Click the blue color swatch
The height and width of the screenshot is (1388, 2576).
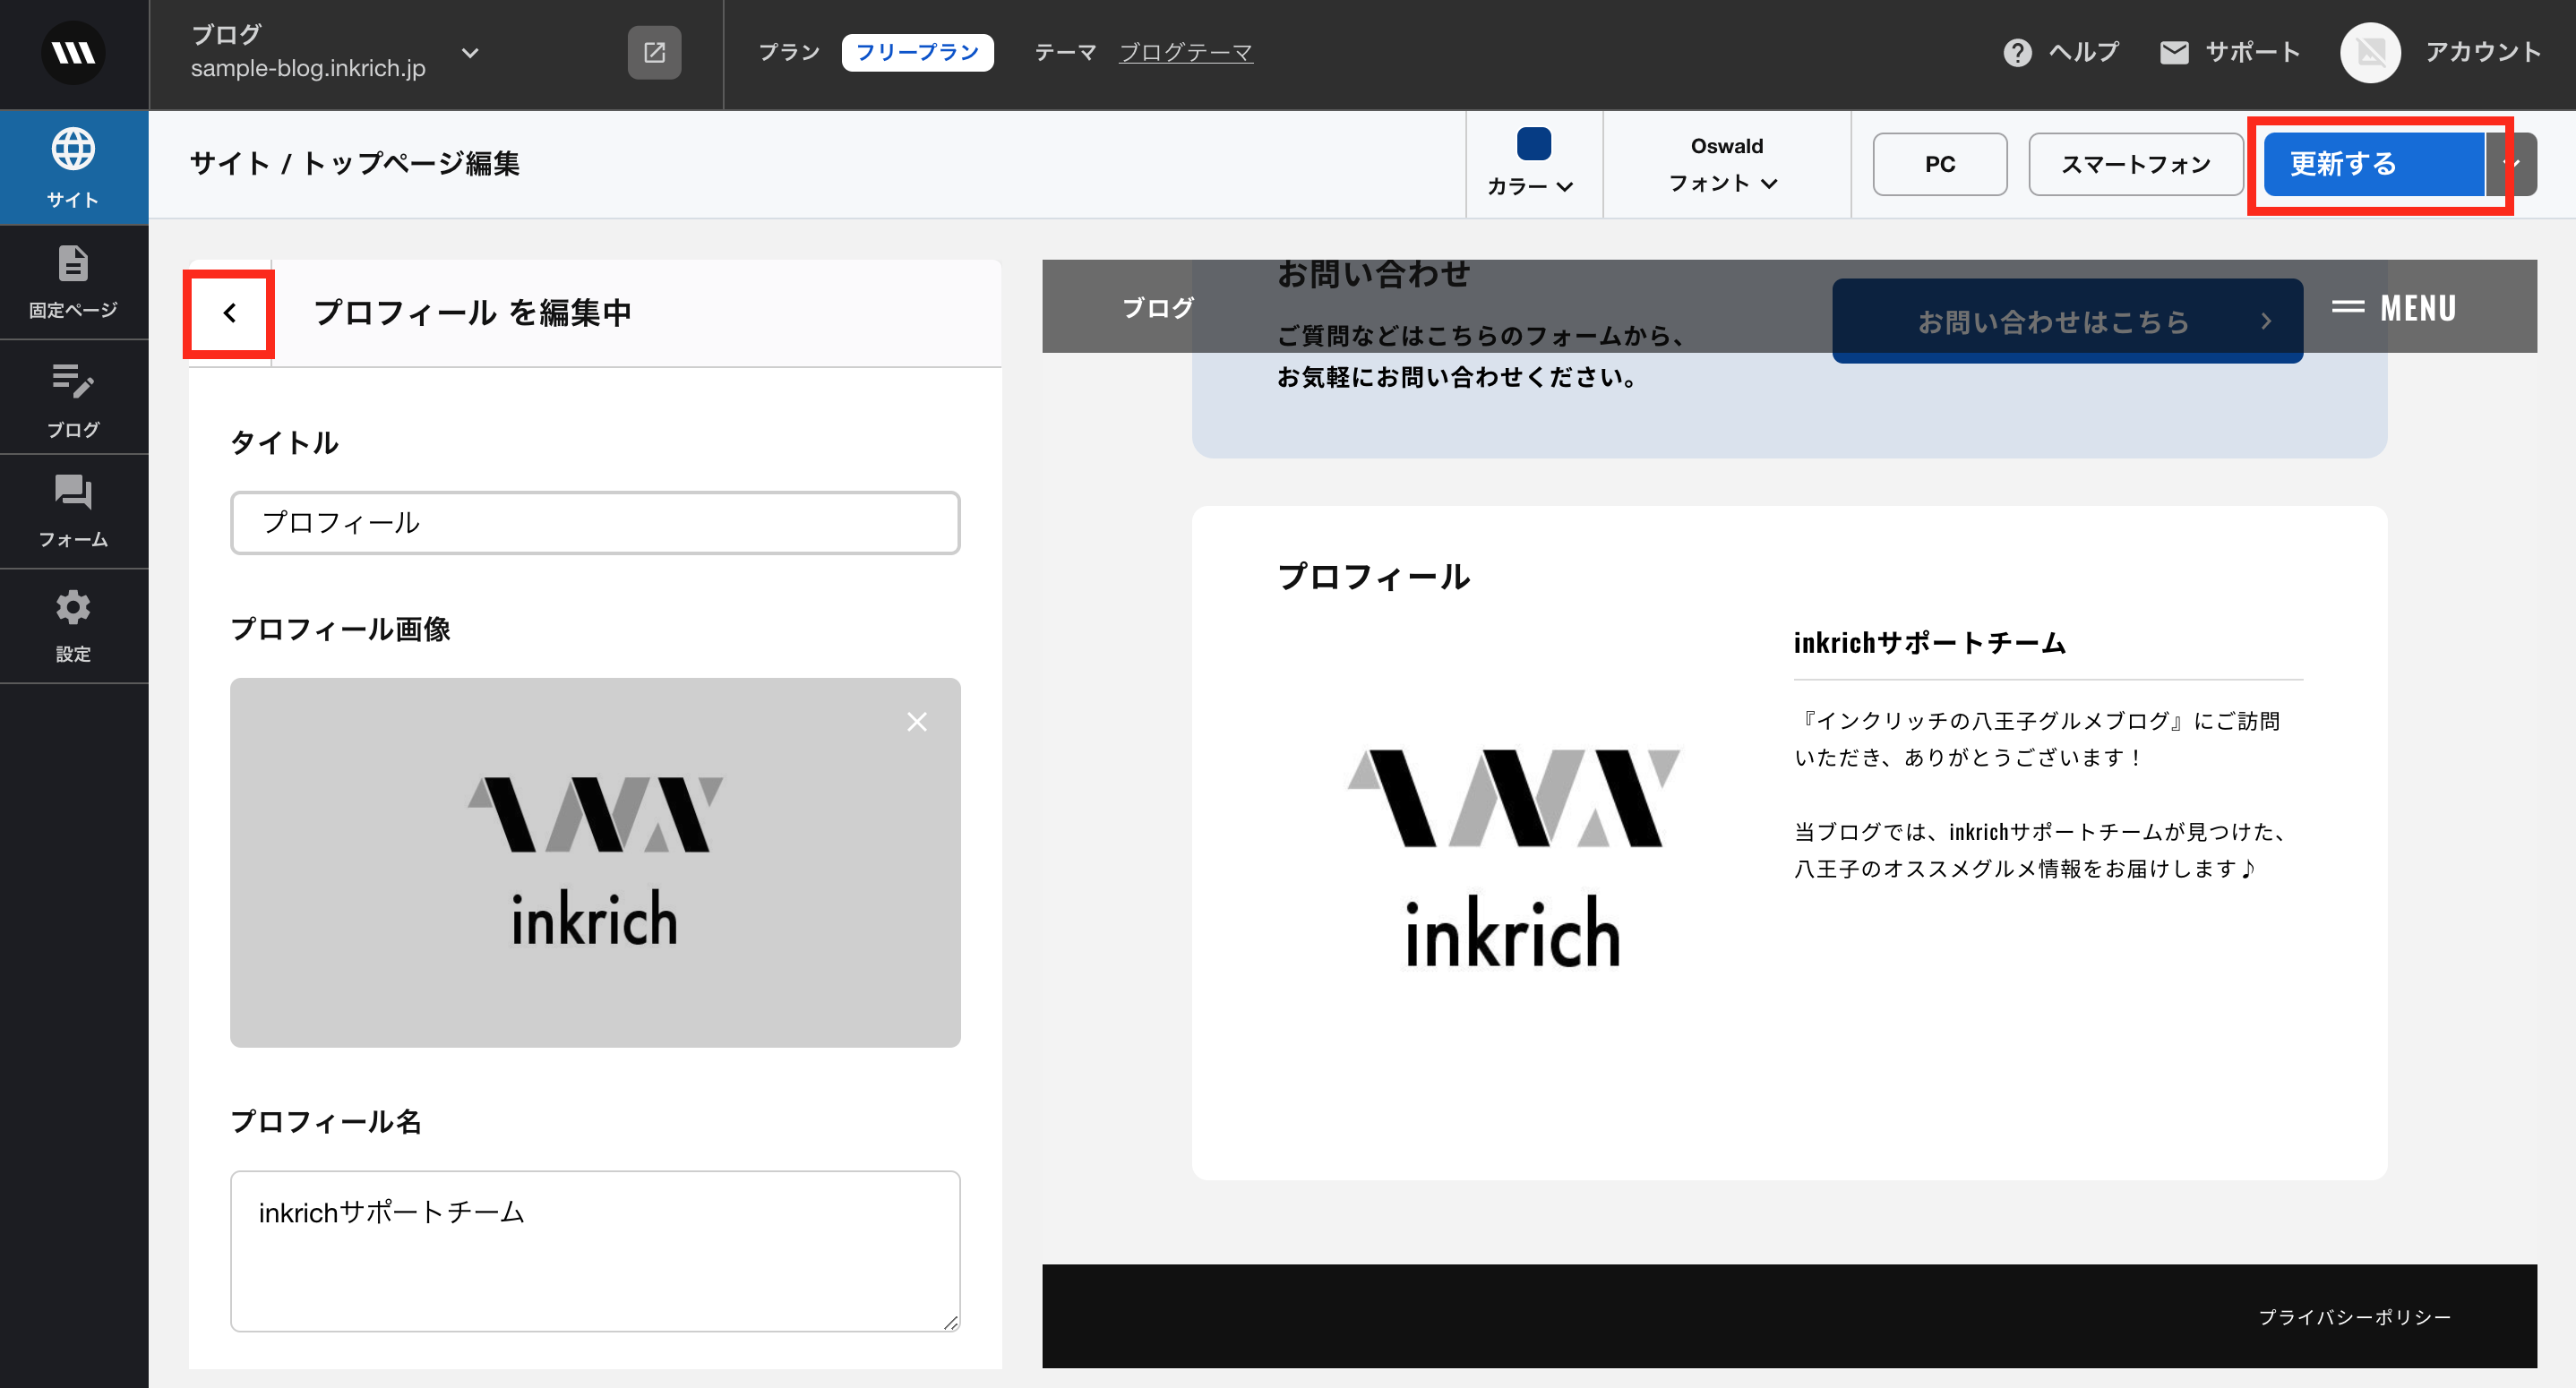[1533, 144]
